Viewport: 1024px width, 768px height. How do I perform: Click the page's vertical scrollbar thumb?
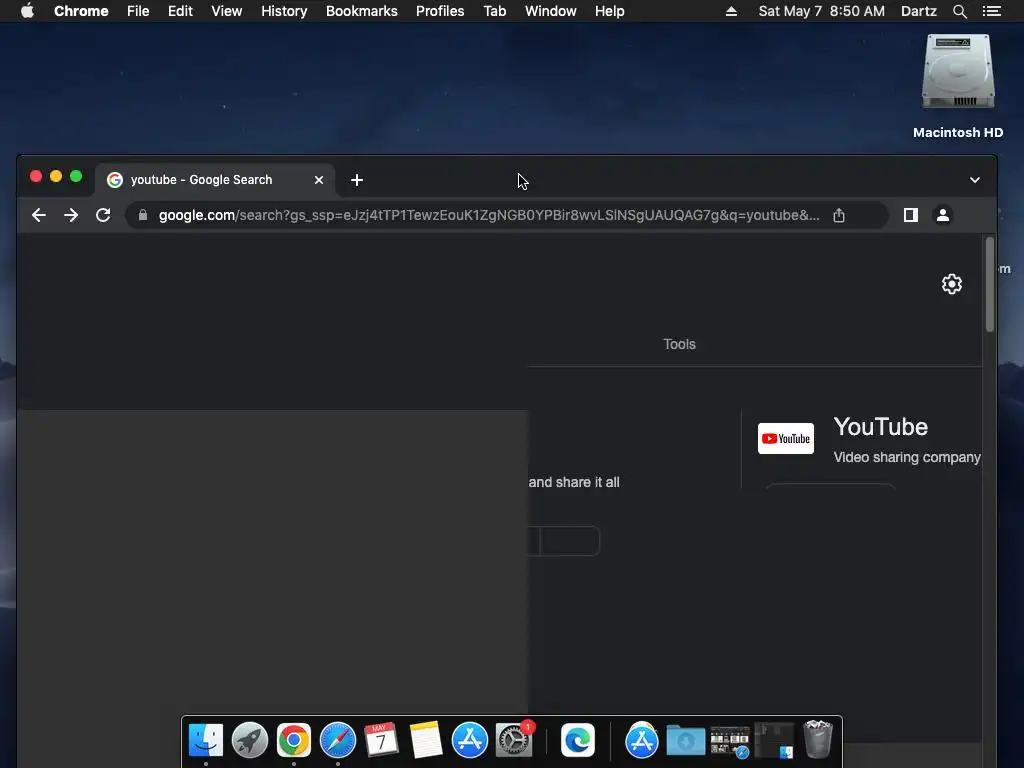990,284
